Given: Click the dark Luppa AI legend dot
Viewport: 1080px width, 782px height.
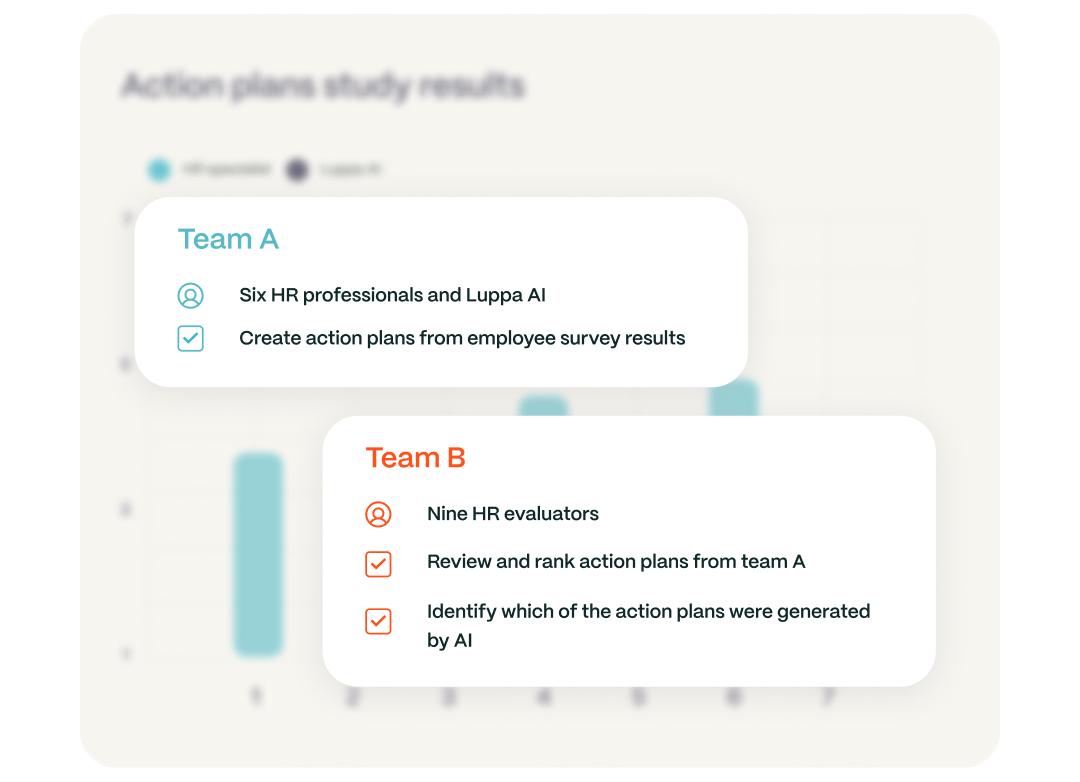Looking at the screenshot, I should pos(297,170).
